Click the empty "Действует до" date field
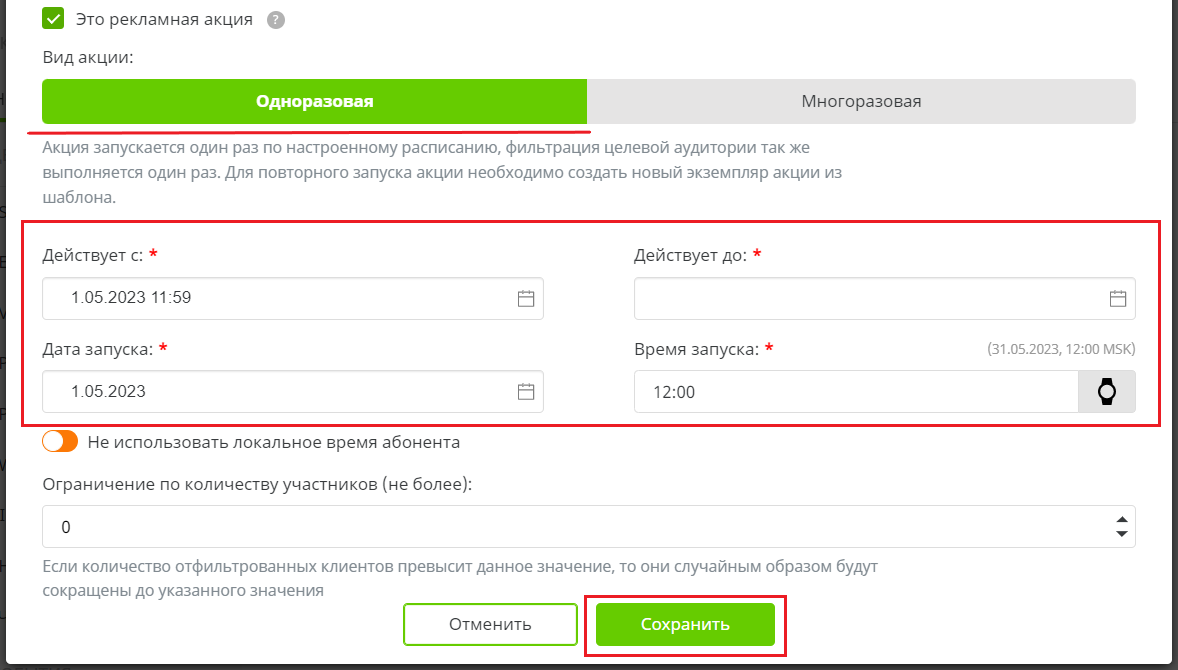The image size is (1178, 670). coord(850,298)
